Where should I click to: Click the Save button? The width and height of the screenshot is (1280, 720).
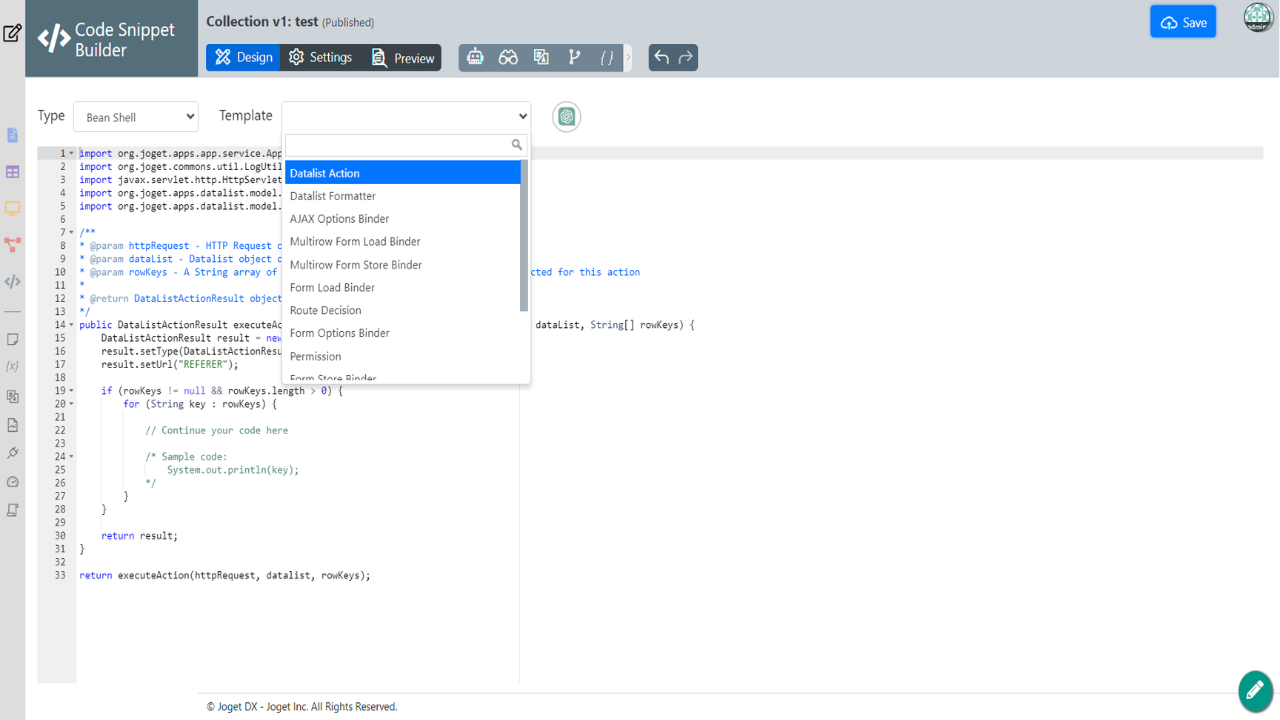click(x=1183, y=23)
